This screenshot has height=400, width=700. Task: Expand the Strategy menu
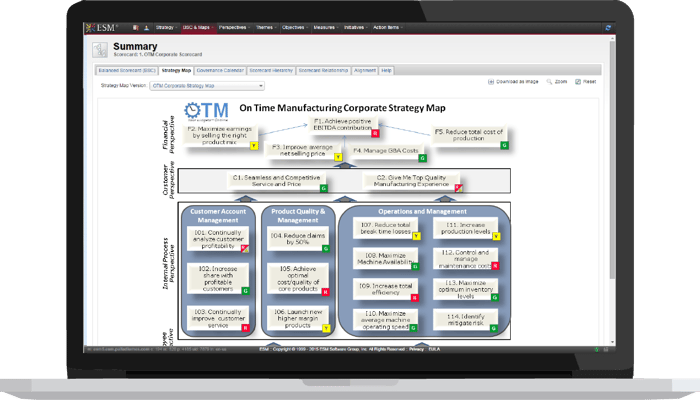point(166,28)
